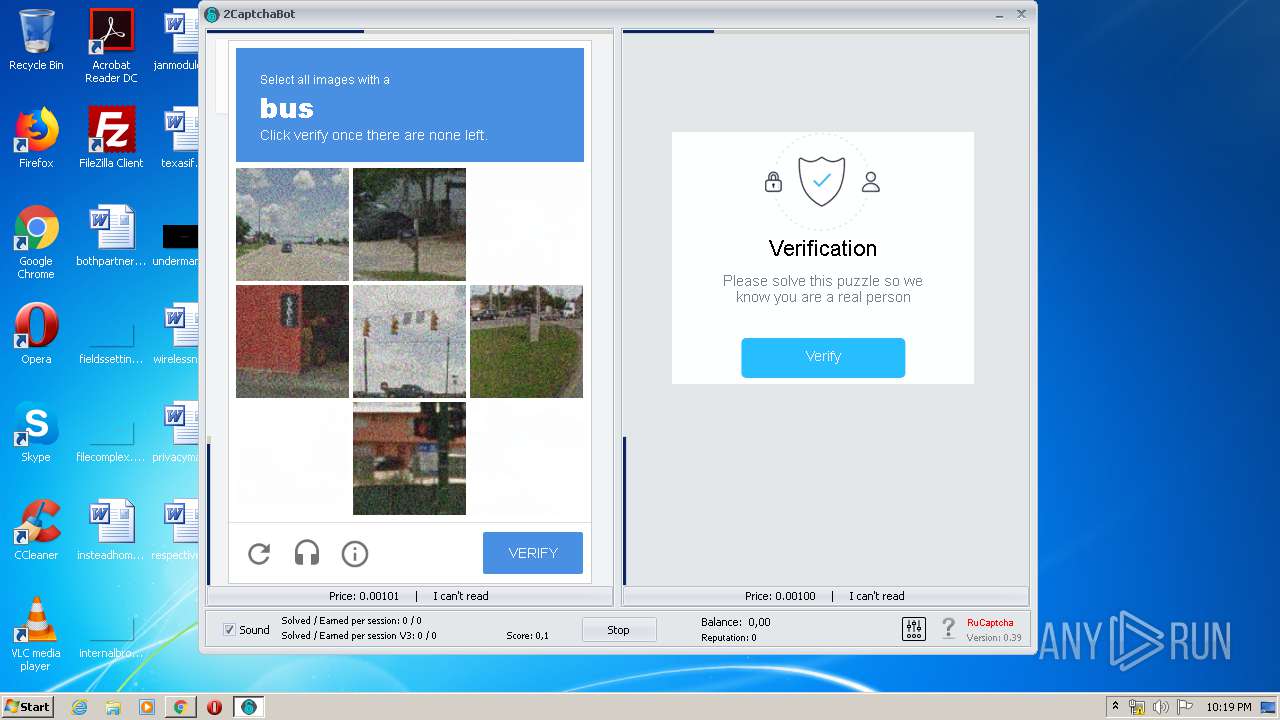Open the Windows Start menu
Viewport: 1280px width, 720px height.
click(x=27, y=707)
